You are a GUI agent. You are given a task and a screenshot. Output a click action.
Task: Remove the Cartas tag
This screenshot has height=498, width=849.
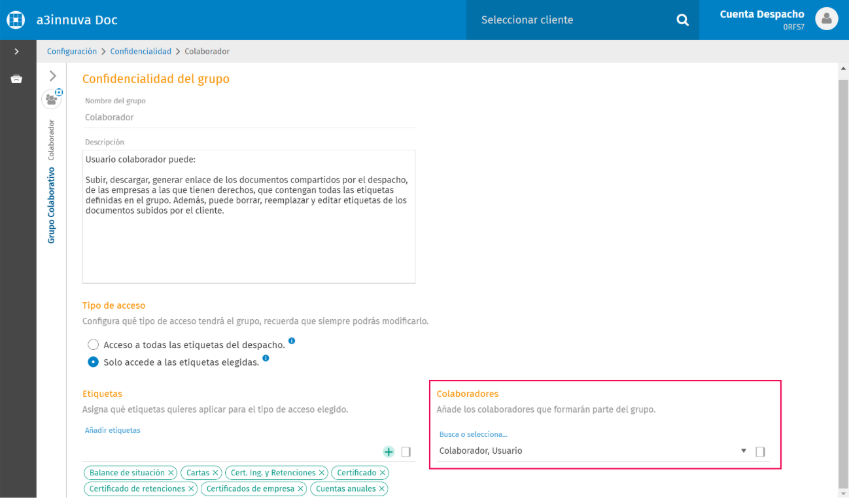(x=215, y=473)
